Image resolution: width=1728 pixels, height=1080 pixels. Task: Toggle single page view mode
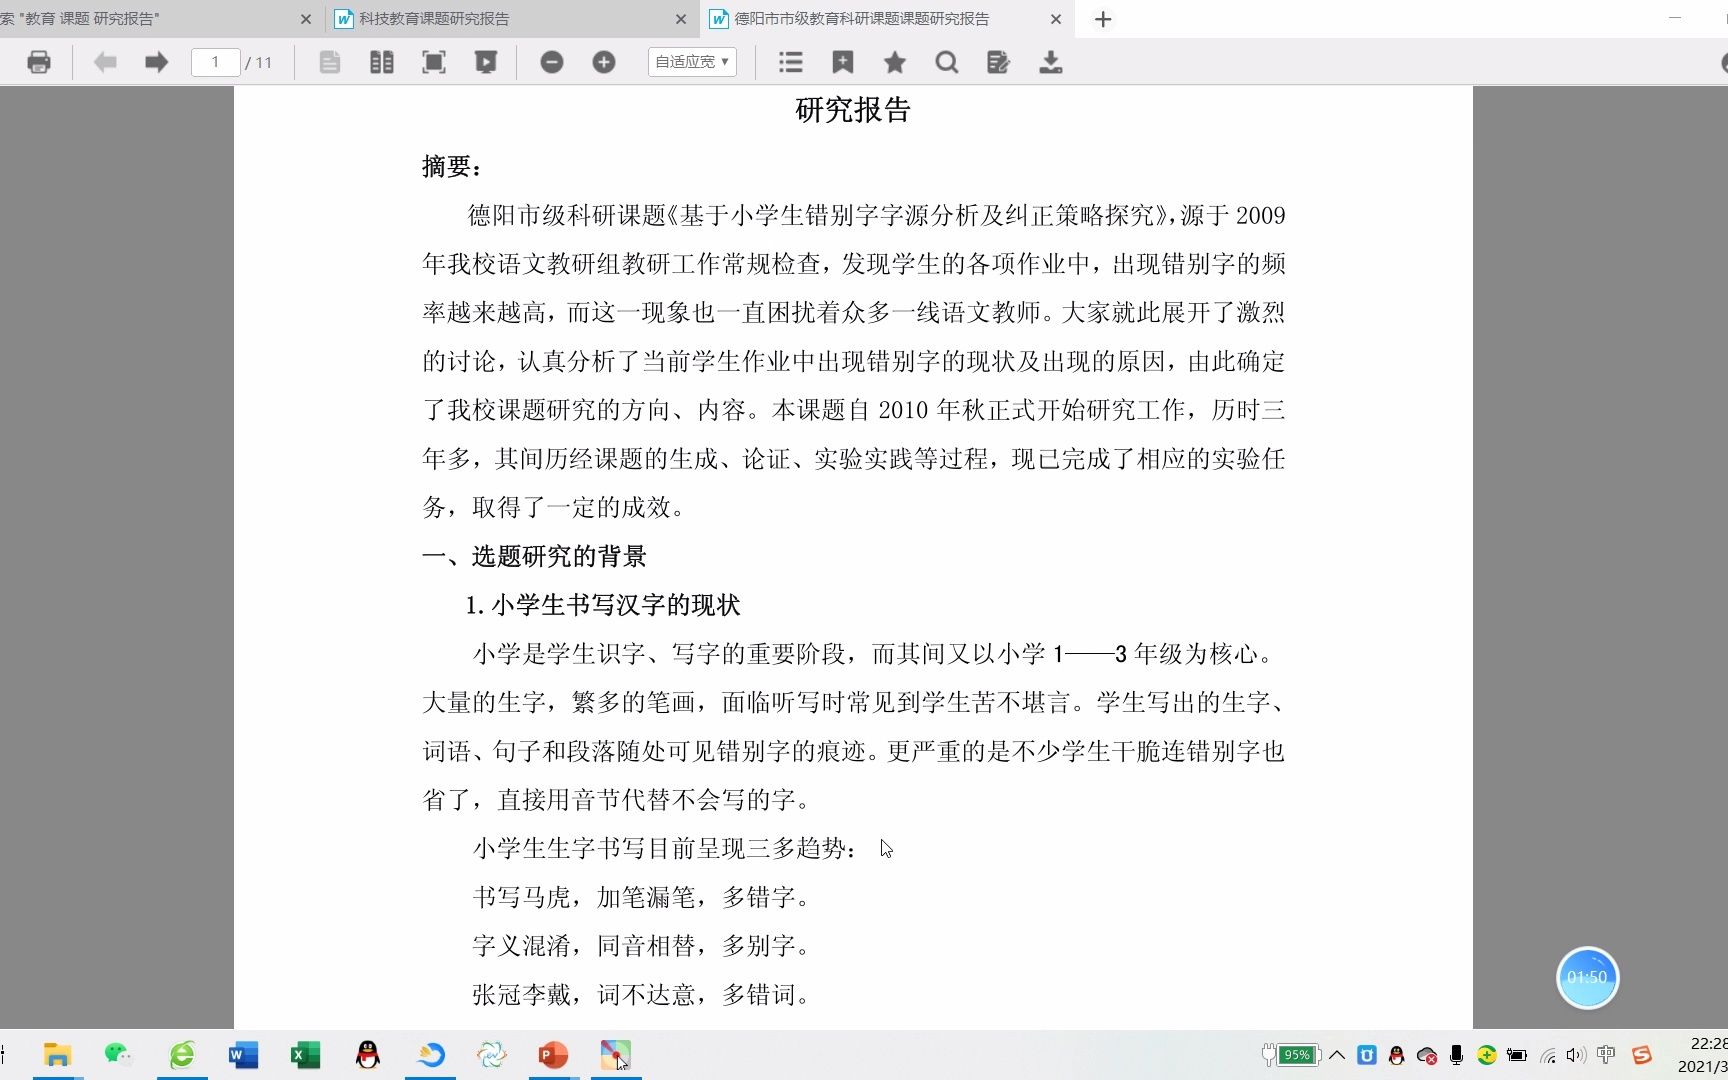pos(330,61)
